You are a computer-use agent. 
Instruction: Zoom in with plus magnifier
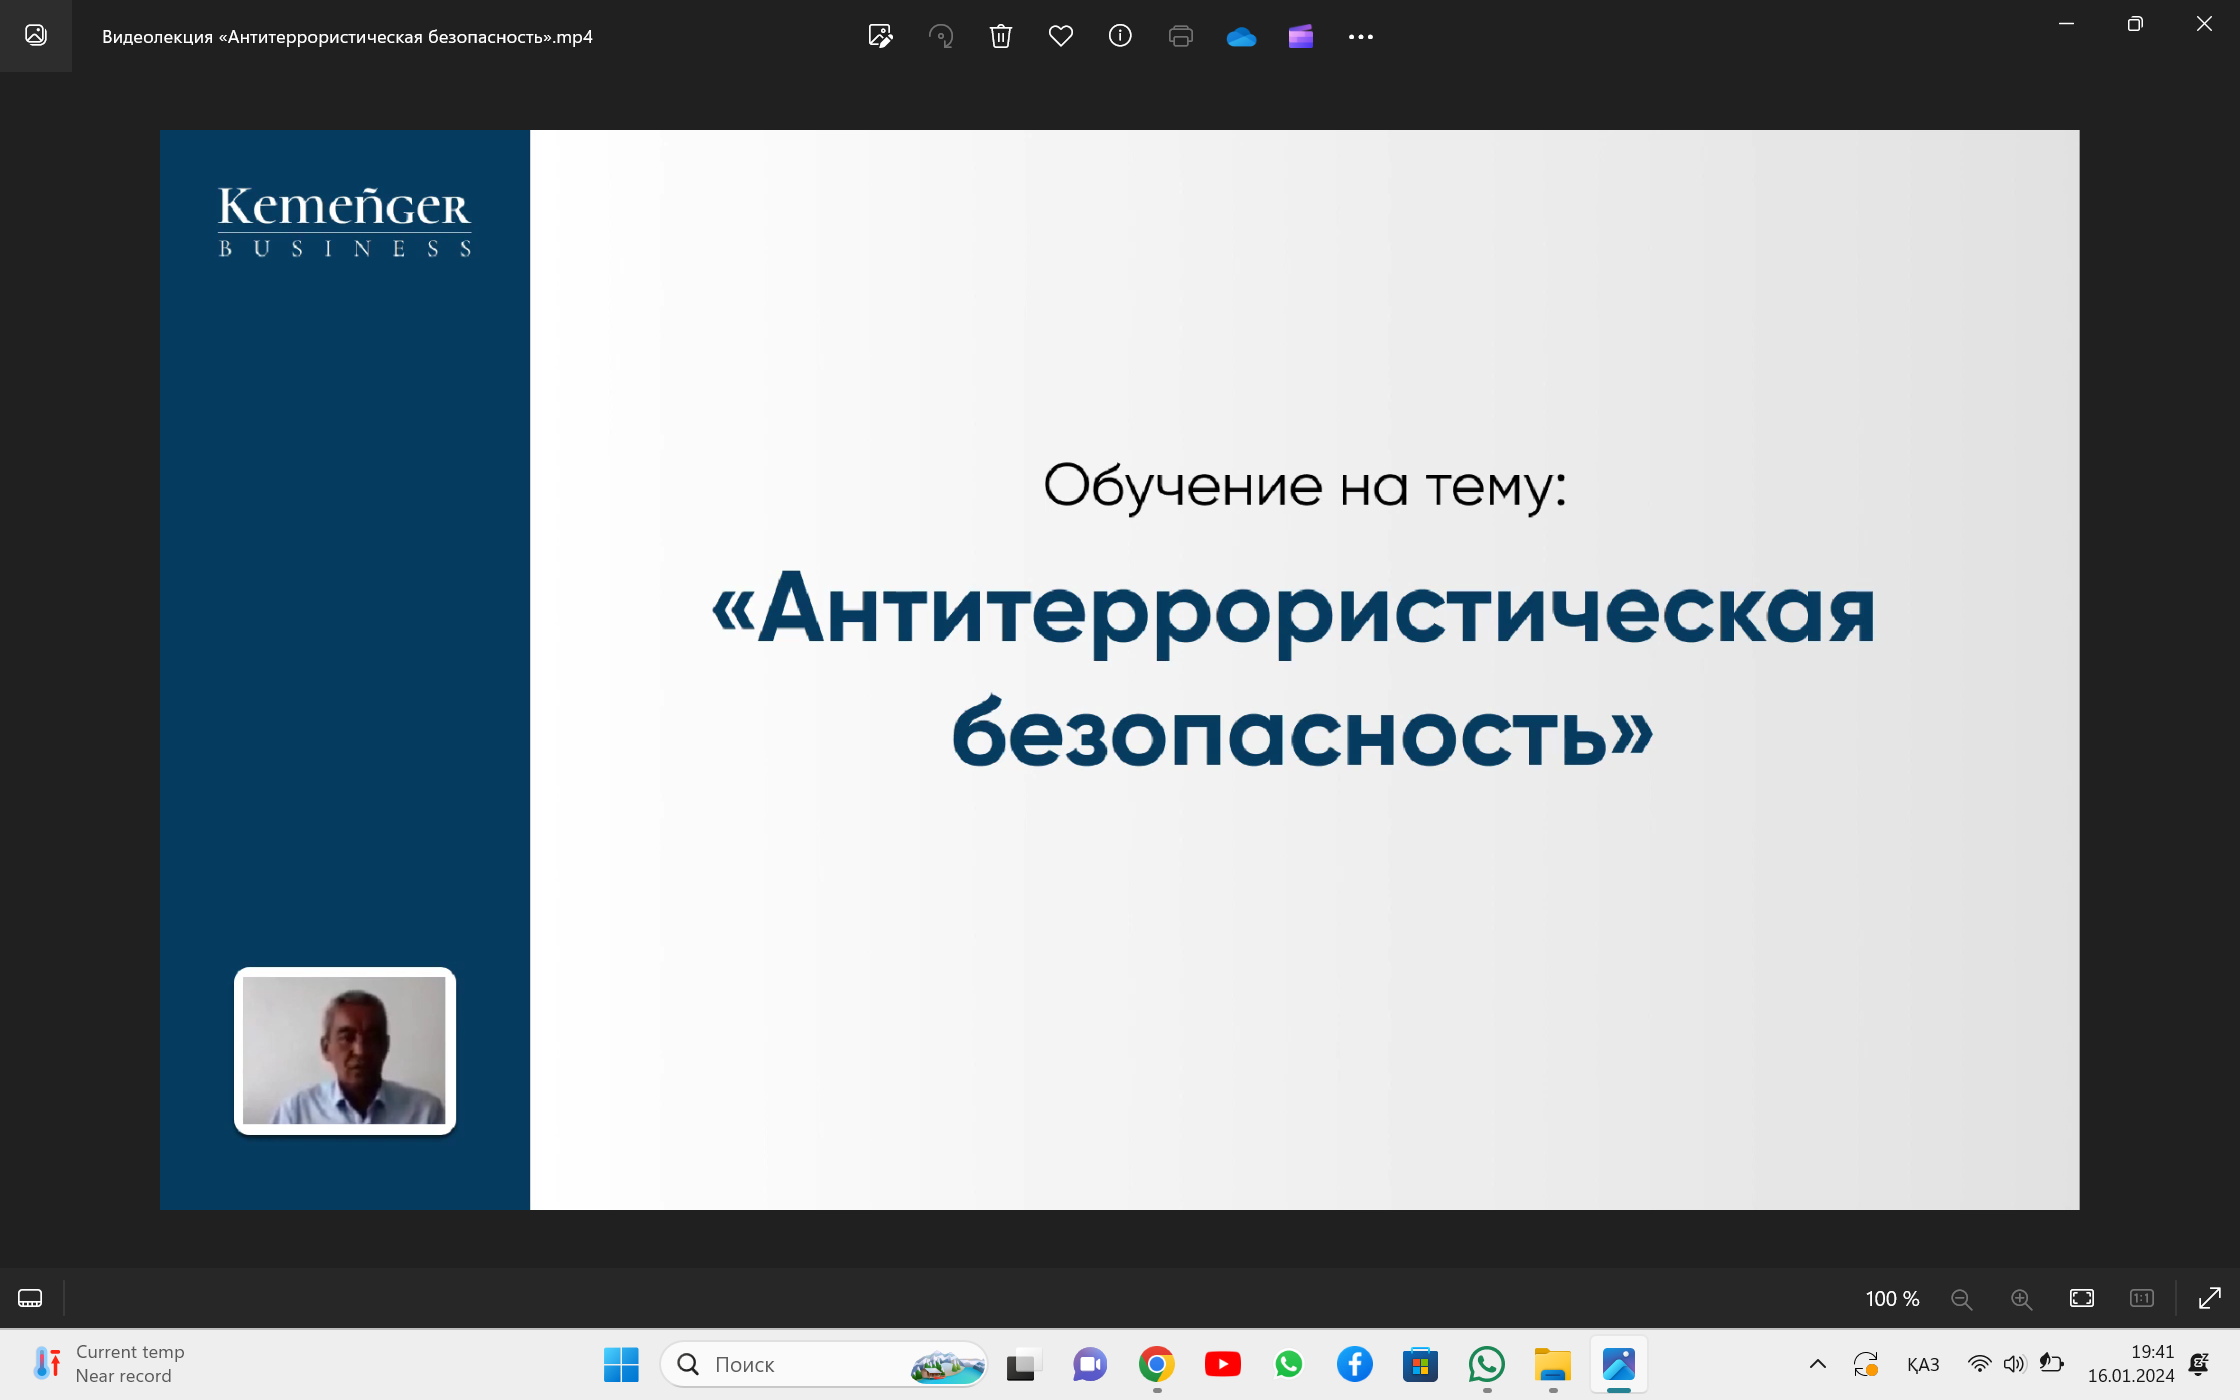click(2021, 1299)
